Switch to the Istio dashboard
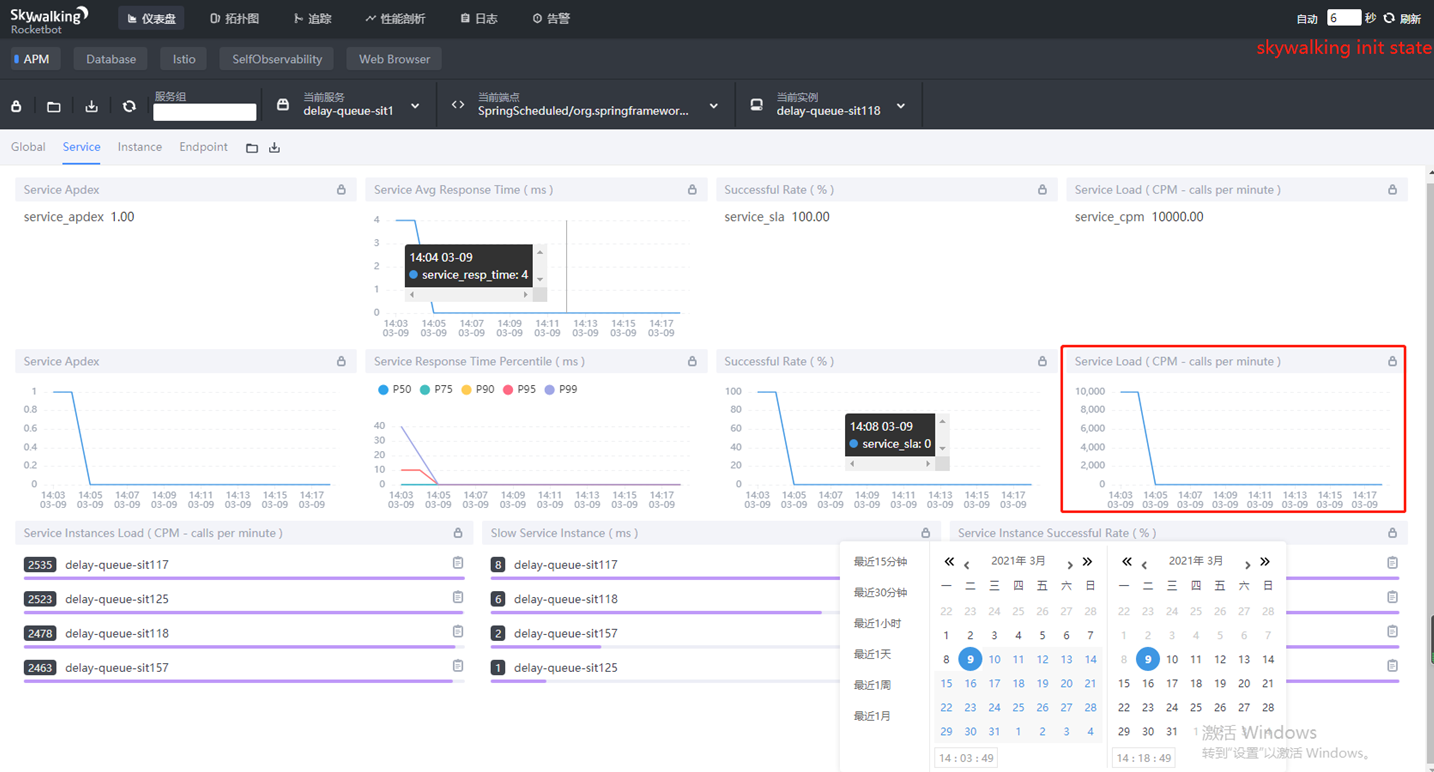This screenshot has height=772, width=1434. [x=184, y=59]
